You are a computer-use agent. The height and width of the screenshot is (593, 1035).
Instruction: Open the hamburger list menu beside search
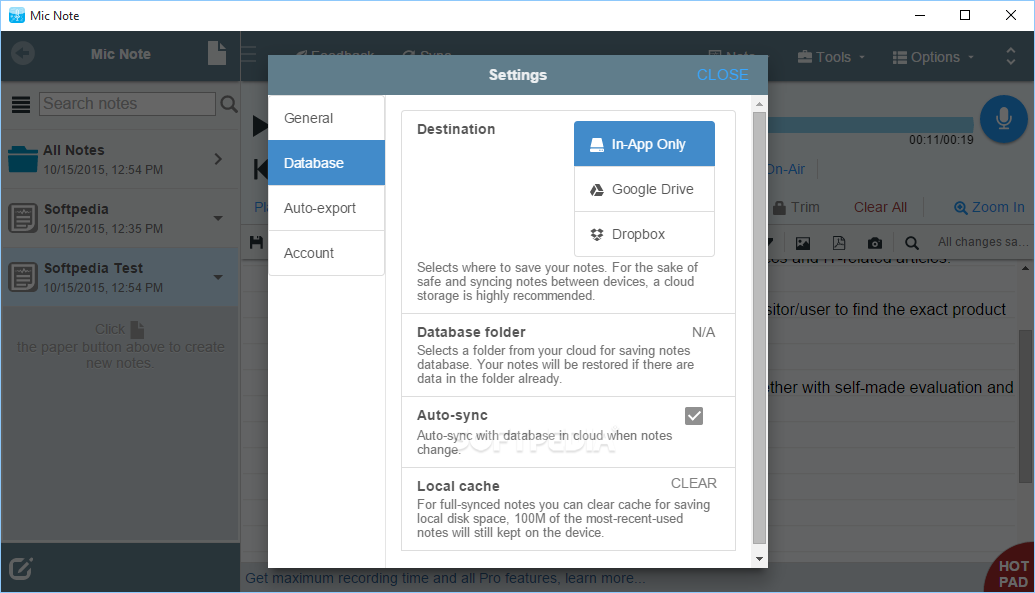click(x=21, y=104)
